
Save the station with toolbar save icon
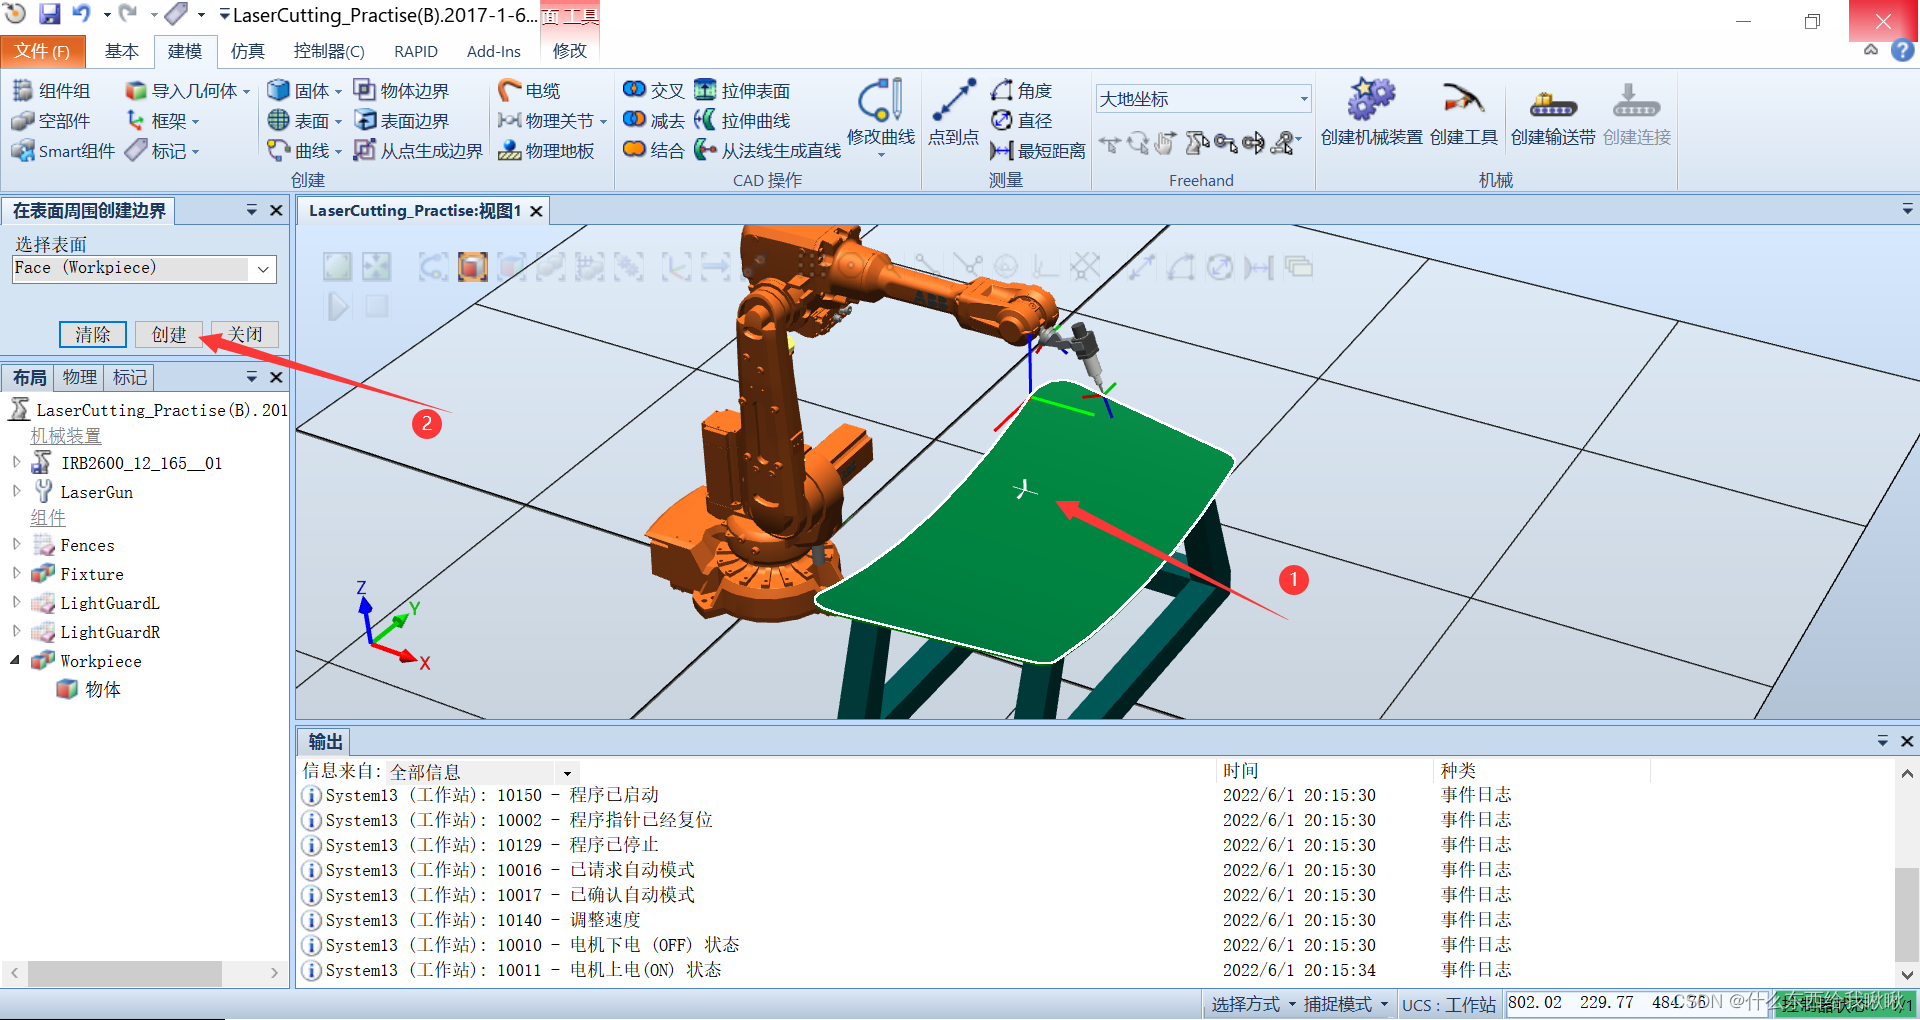pyautogui.click(x=50, y=14)
